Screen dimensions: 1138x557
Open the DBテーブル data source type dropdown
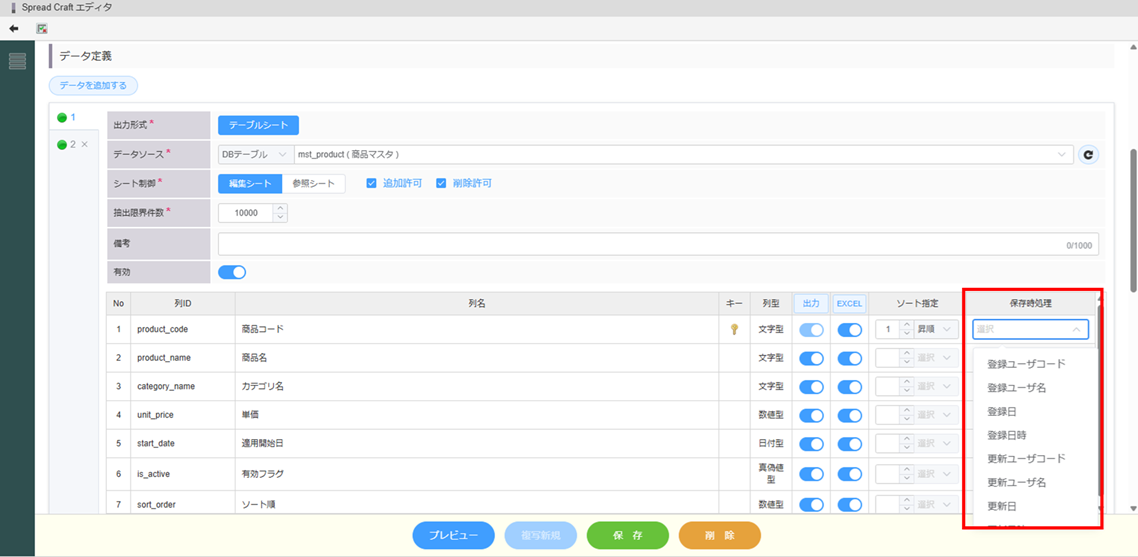[254, 155]
